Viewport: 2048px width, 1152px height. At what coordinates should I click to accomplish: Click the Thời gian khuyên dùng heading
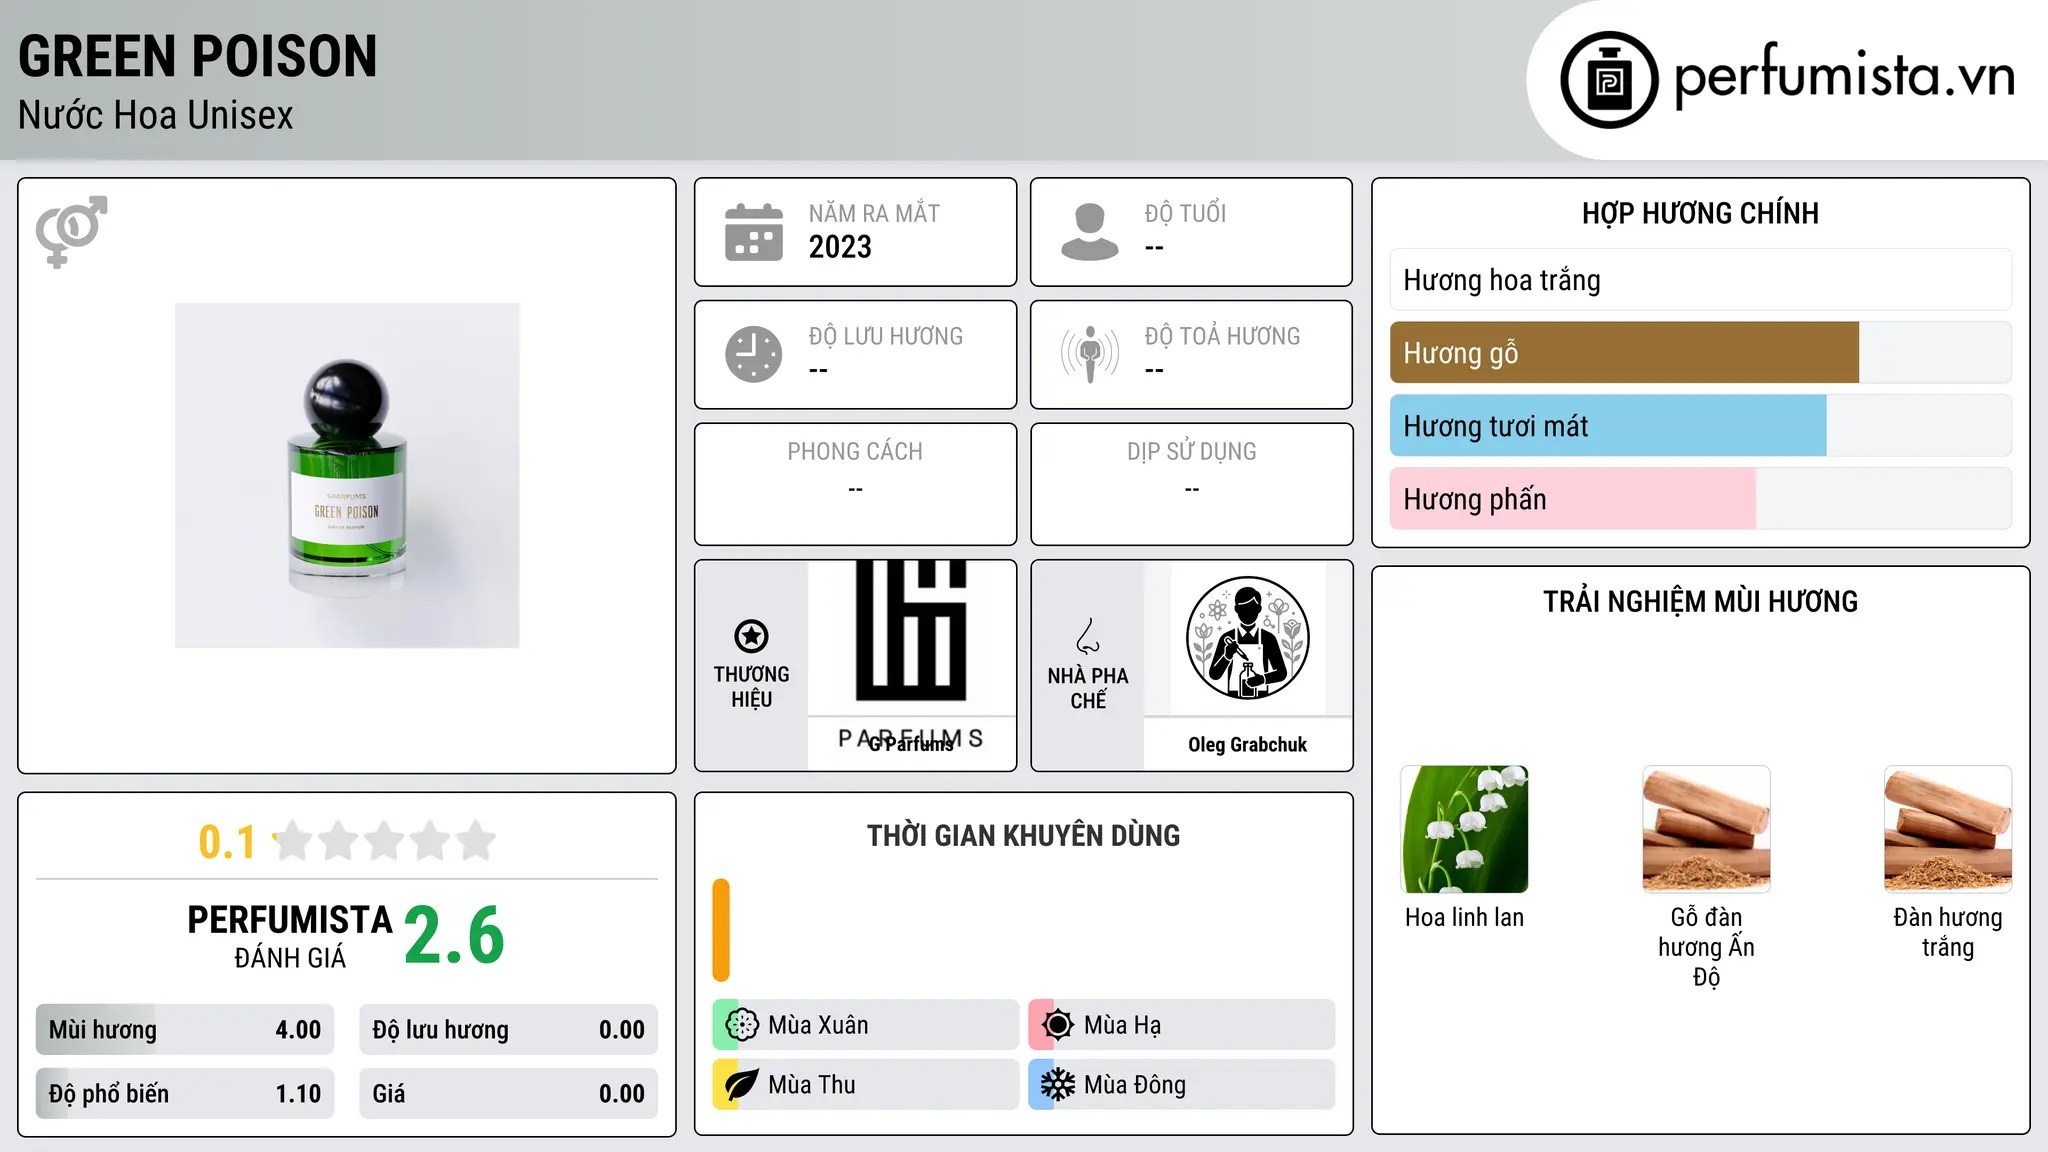pyautogui.click(x=1023, y=835)
